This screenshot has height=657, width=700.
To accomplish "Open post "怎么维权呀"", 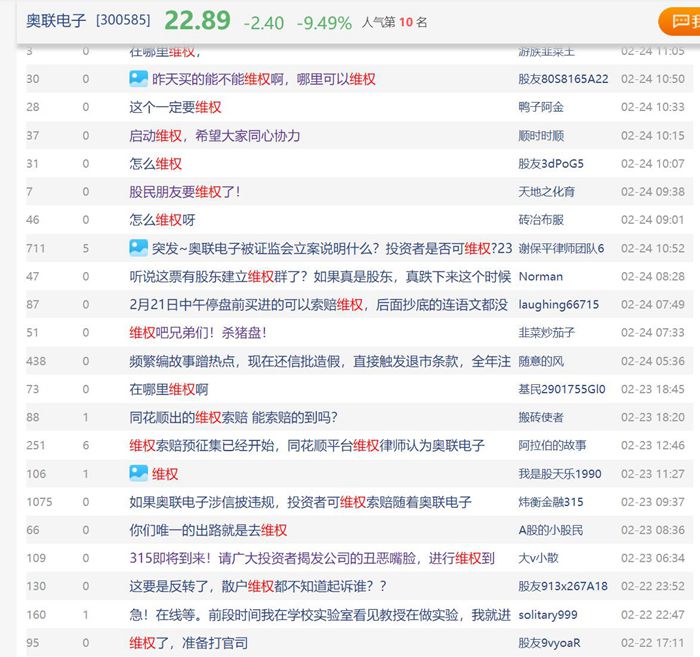I will coord(162,220).
